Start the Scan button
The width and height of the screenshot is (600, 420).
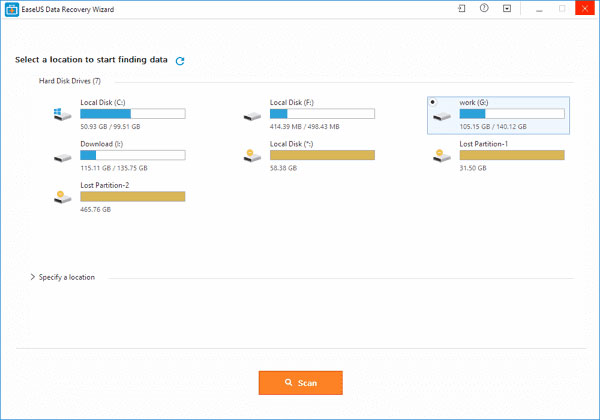(x=300, y=383)
